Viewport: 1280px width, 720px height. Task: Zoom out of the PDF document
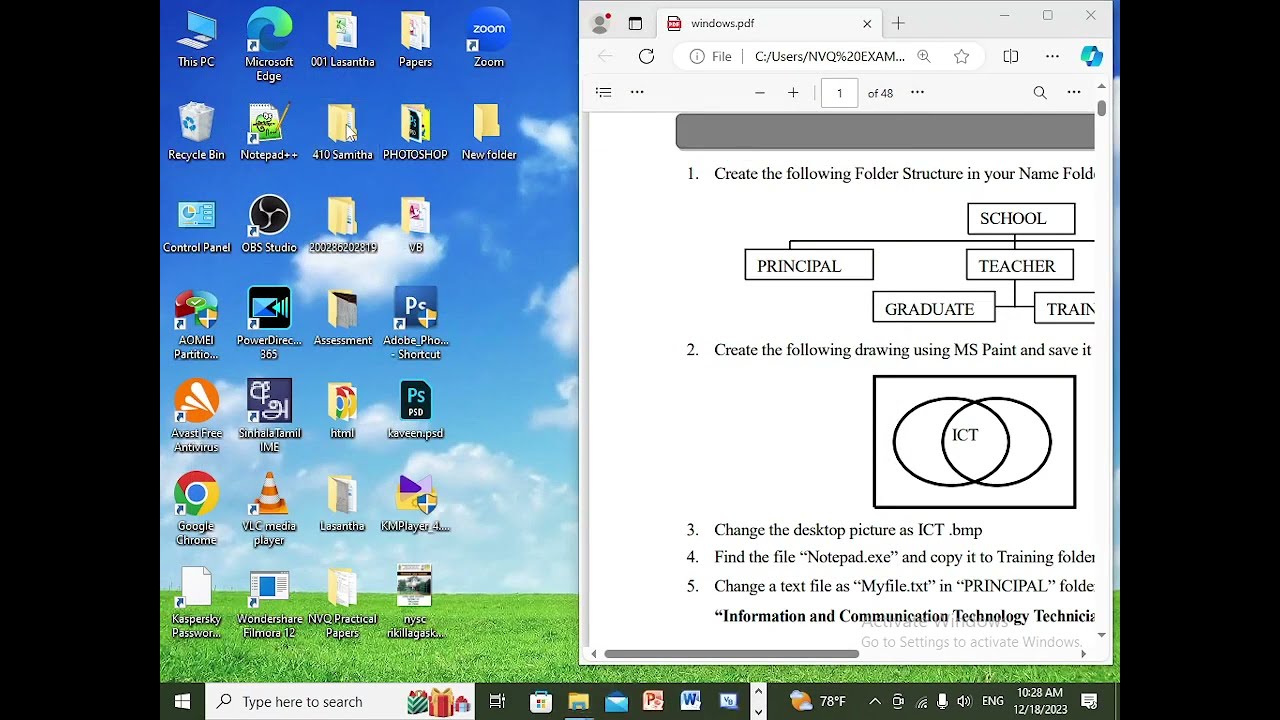click(760, 93)
